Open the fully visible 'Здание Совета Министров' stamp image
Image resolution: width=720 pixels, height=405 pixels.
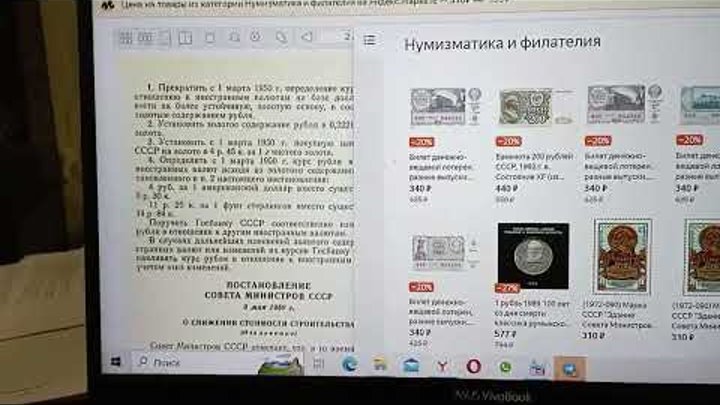pyautogui.click(x=623, y=256)
